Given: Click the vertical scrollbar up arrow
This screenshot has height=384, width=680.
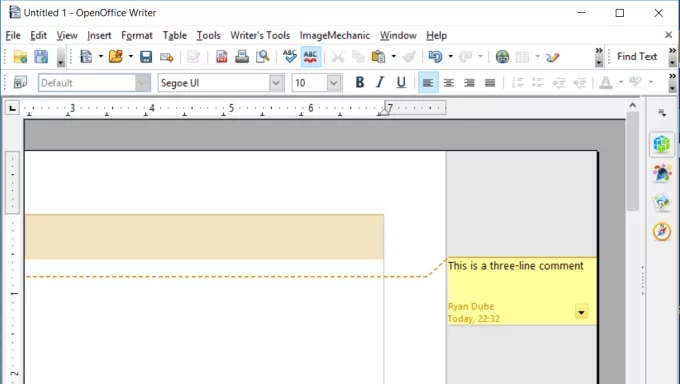Looking at the screenshot, I should (x=632, y=105).
